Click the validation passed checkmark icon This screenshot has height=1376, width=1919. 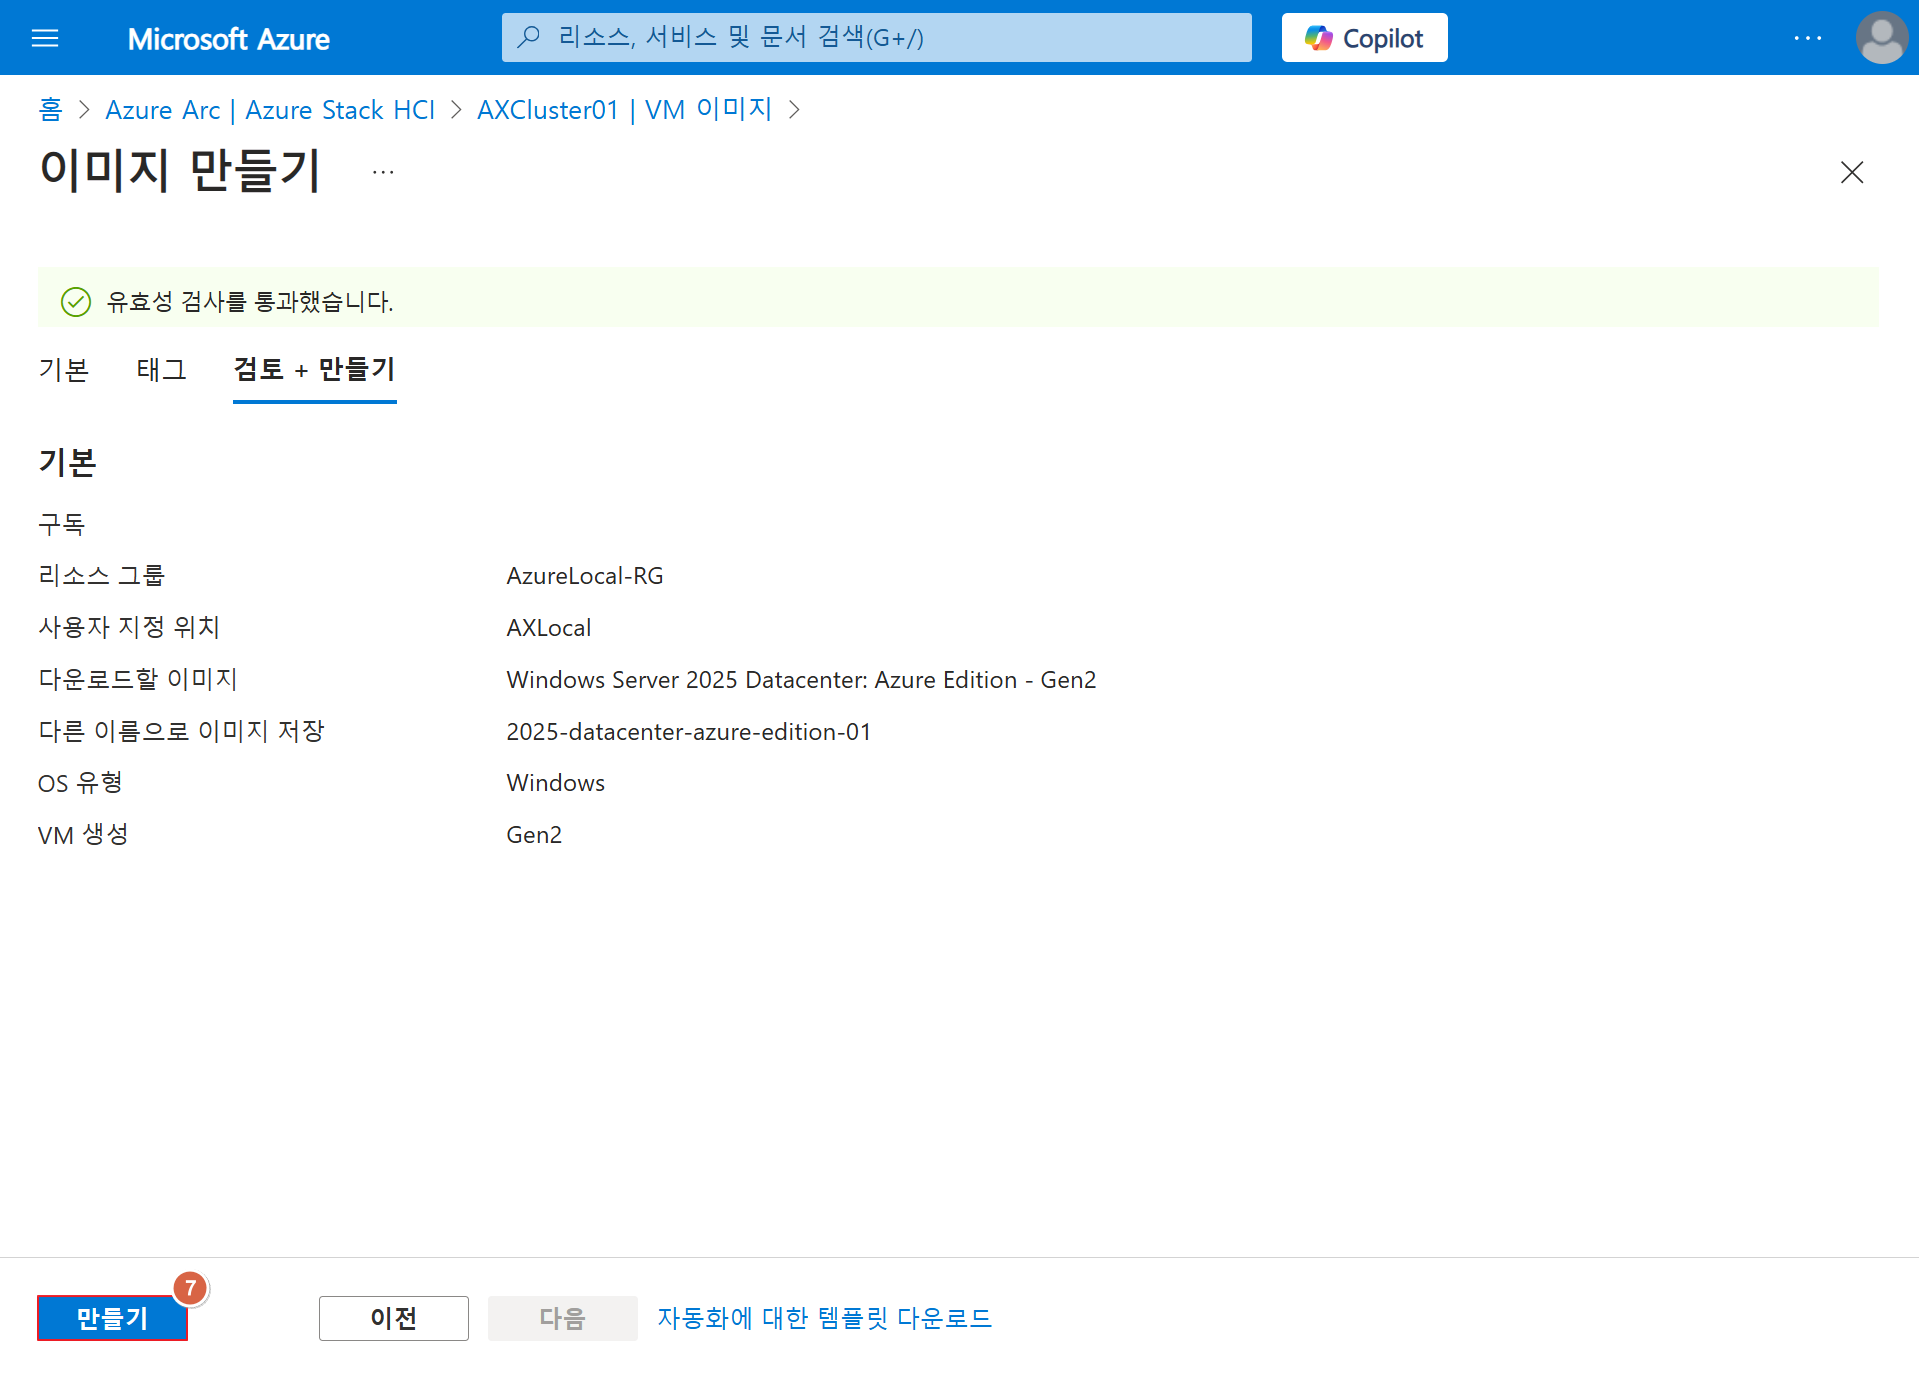coord(76,301)
